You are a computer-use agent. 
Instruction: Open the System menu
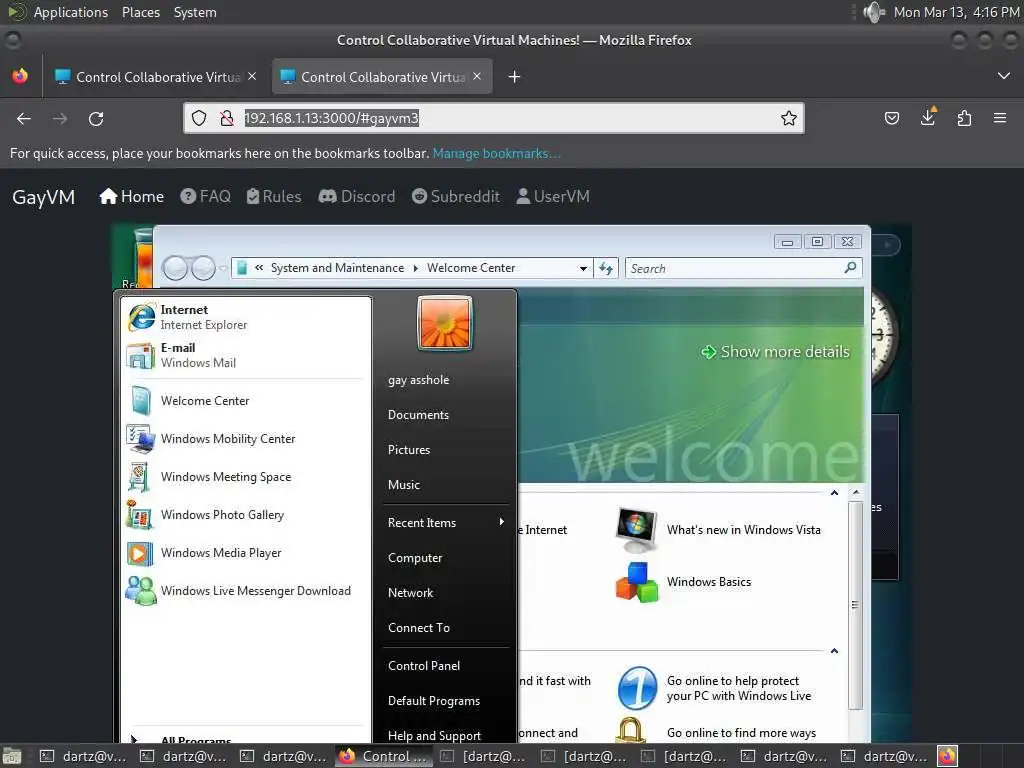[195, 12]
